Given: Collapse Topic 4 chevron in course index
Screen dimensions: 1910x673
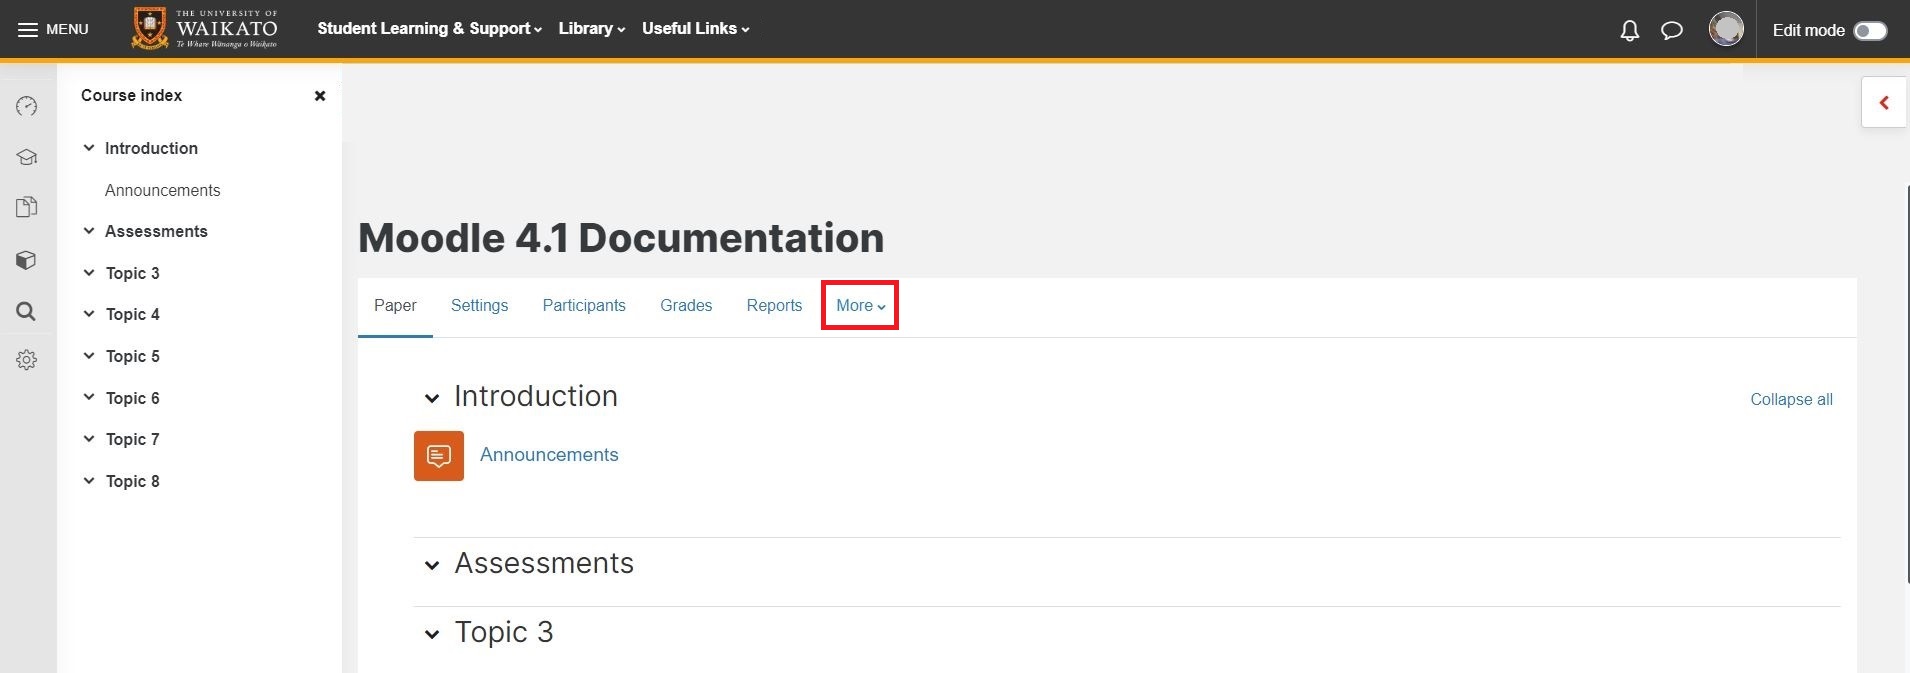Looking at the screenshot, I should [89, 314].
